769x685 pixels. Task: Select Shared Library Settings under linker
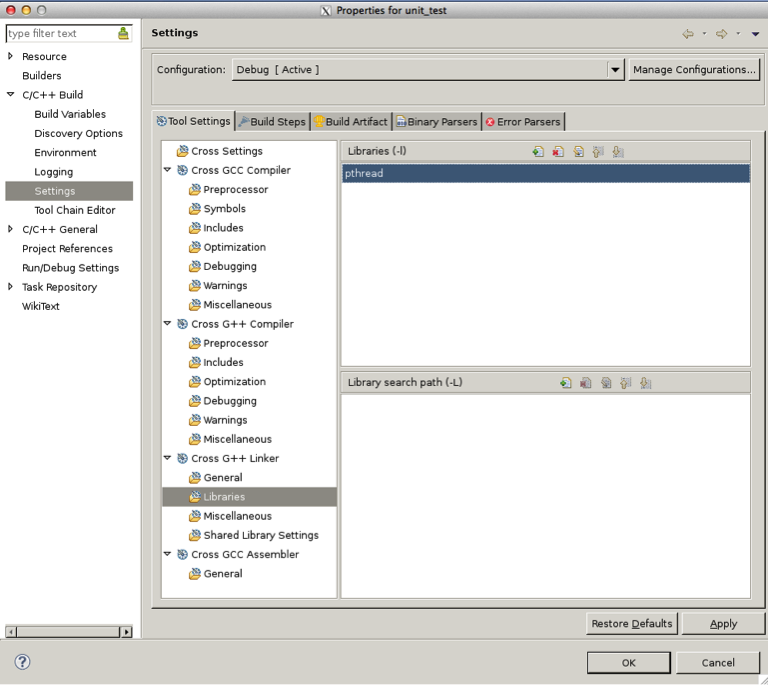point(261,535)
